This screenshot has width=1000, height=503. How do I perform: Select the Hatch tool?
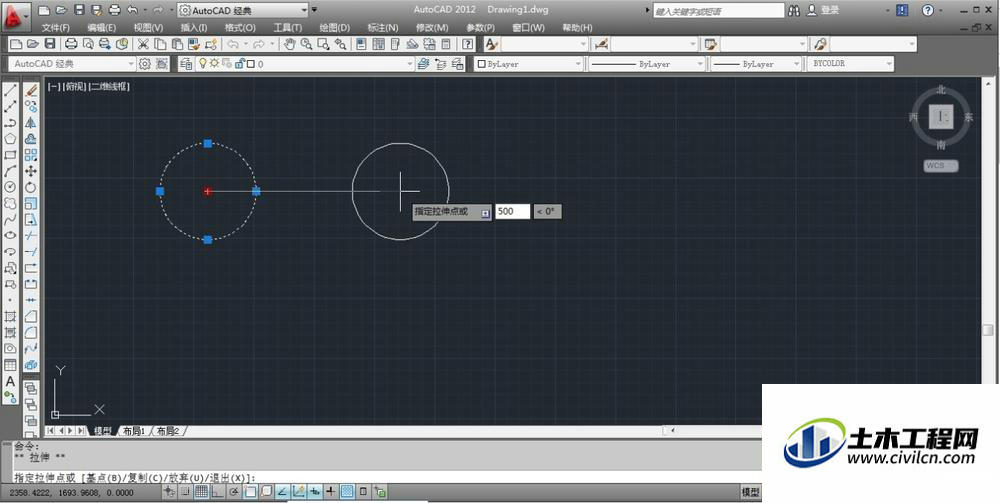(x=10, y=316)
